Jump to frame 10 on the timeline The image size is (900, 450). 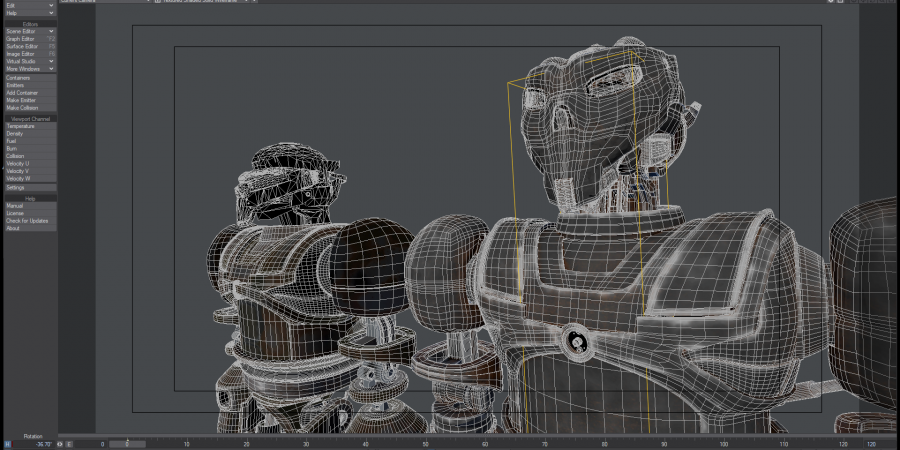(x=187, y=444)
